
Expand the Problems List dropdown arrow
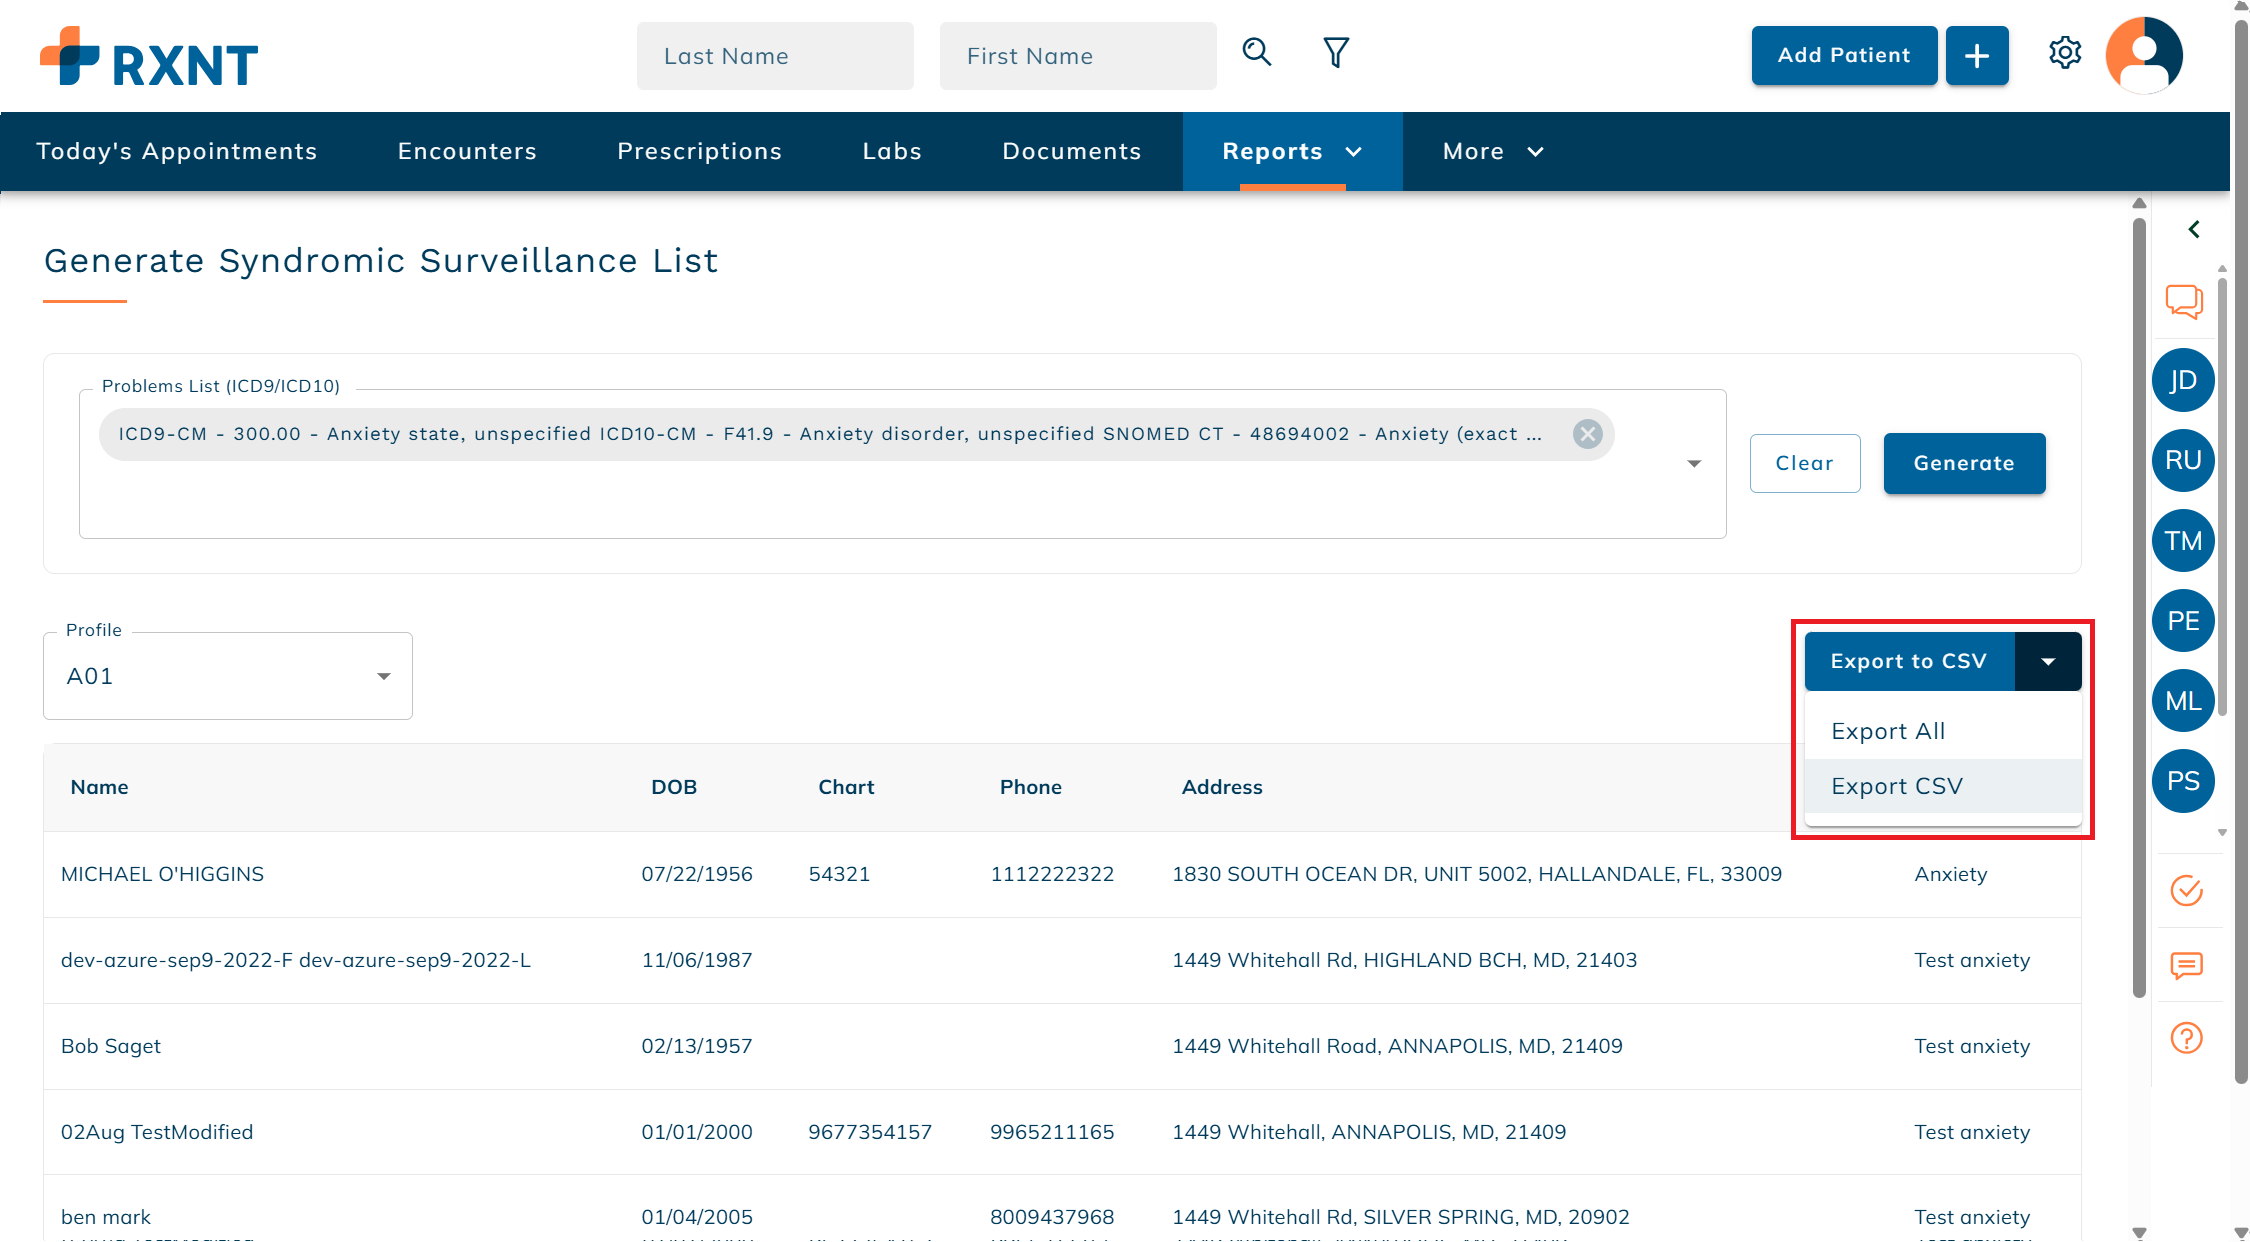[1694, 464]
